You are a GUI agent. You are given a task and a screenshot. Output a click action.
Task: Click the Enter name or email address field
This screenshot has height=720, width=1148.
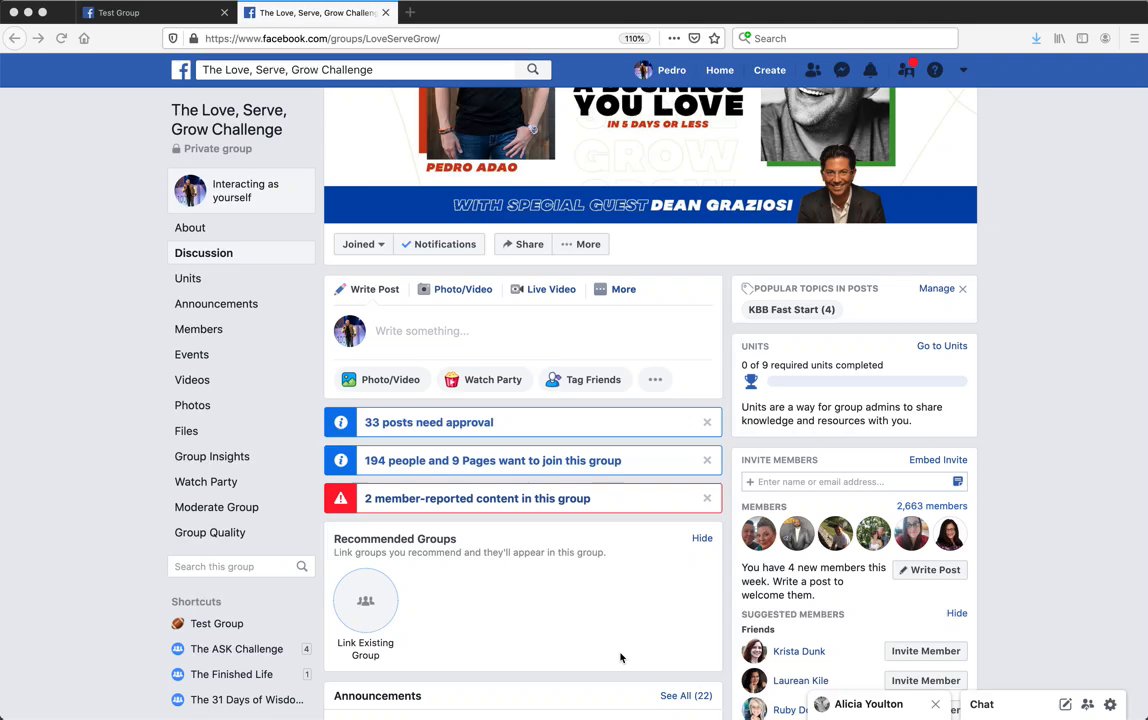click(847, 482)
